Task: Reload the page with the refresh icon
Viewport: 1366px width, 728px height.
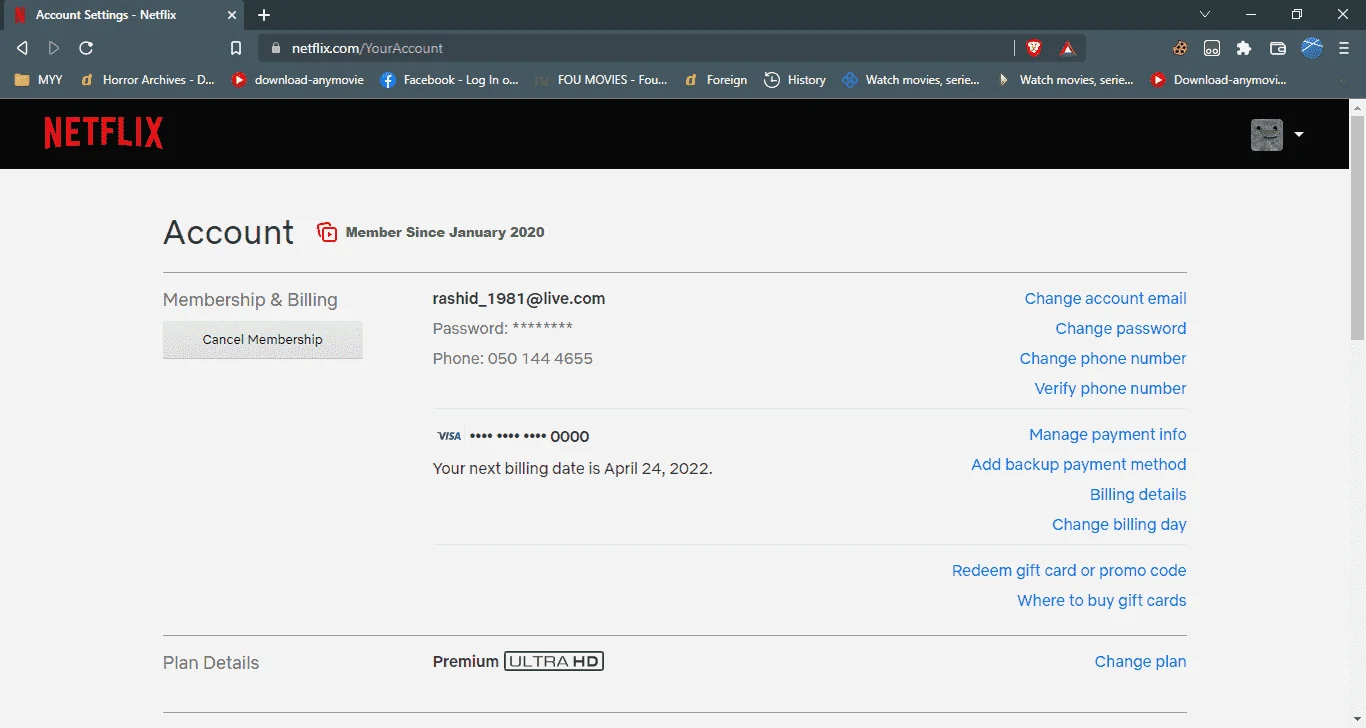Action: pyautogui.click(x=86, y=48)
